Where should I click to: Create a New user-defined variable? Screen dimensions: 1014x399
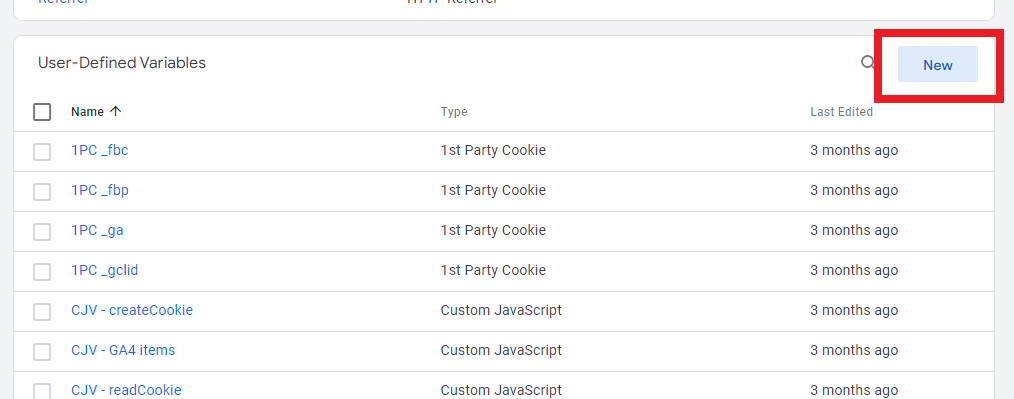(x=938, y=65)
